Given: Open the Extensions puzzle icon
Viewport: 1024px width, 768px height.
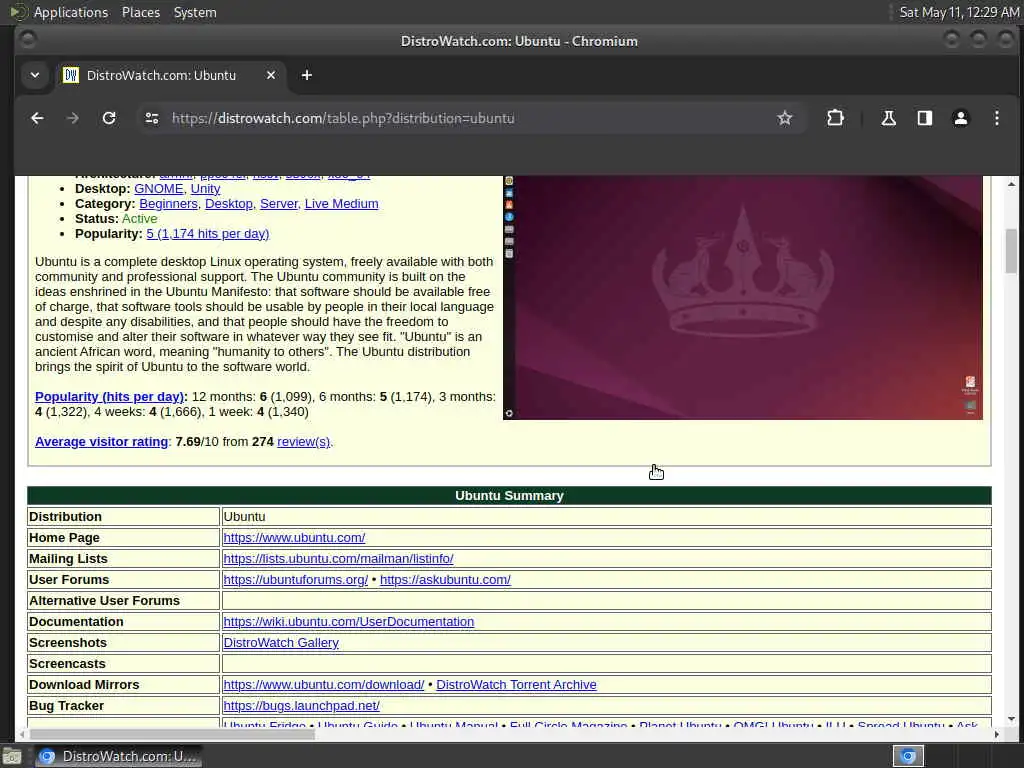Looking at the screenshot, I should [x=835, y=118].
